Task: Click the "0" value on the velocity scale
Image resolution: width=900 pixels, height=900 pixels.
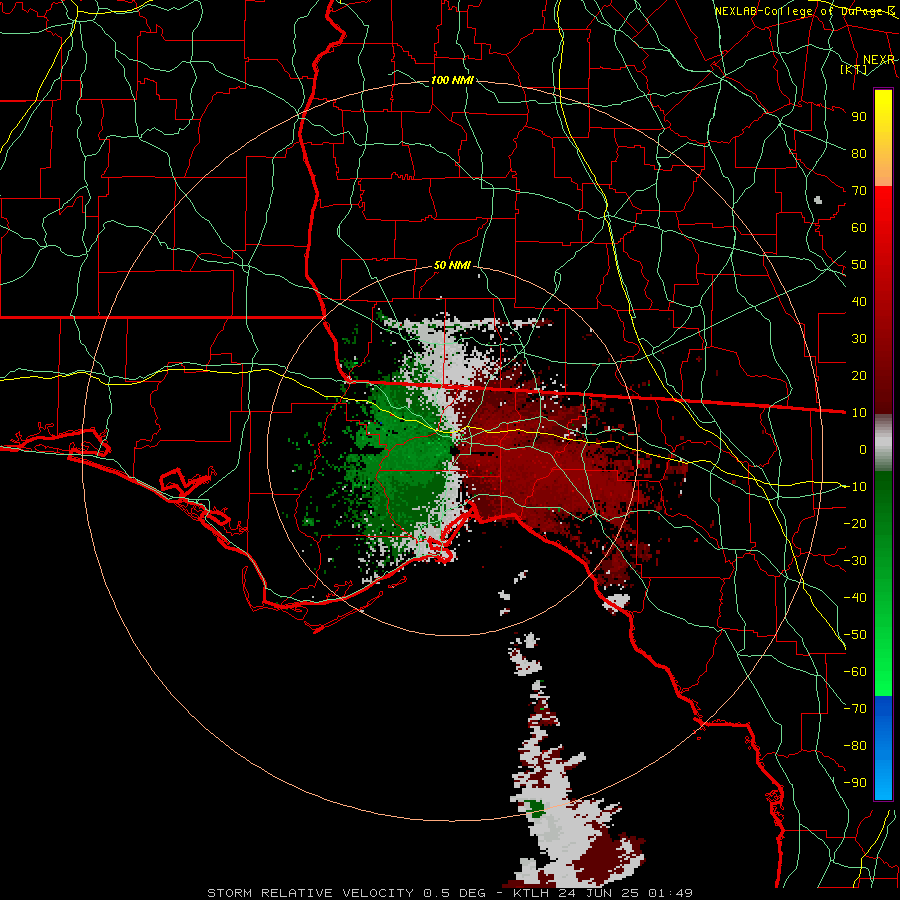Action: [863, 450]
